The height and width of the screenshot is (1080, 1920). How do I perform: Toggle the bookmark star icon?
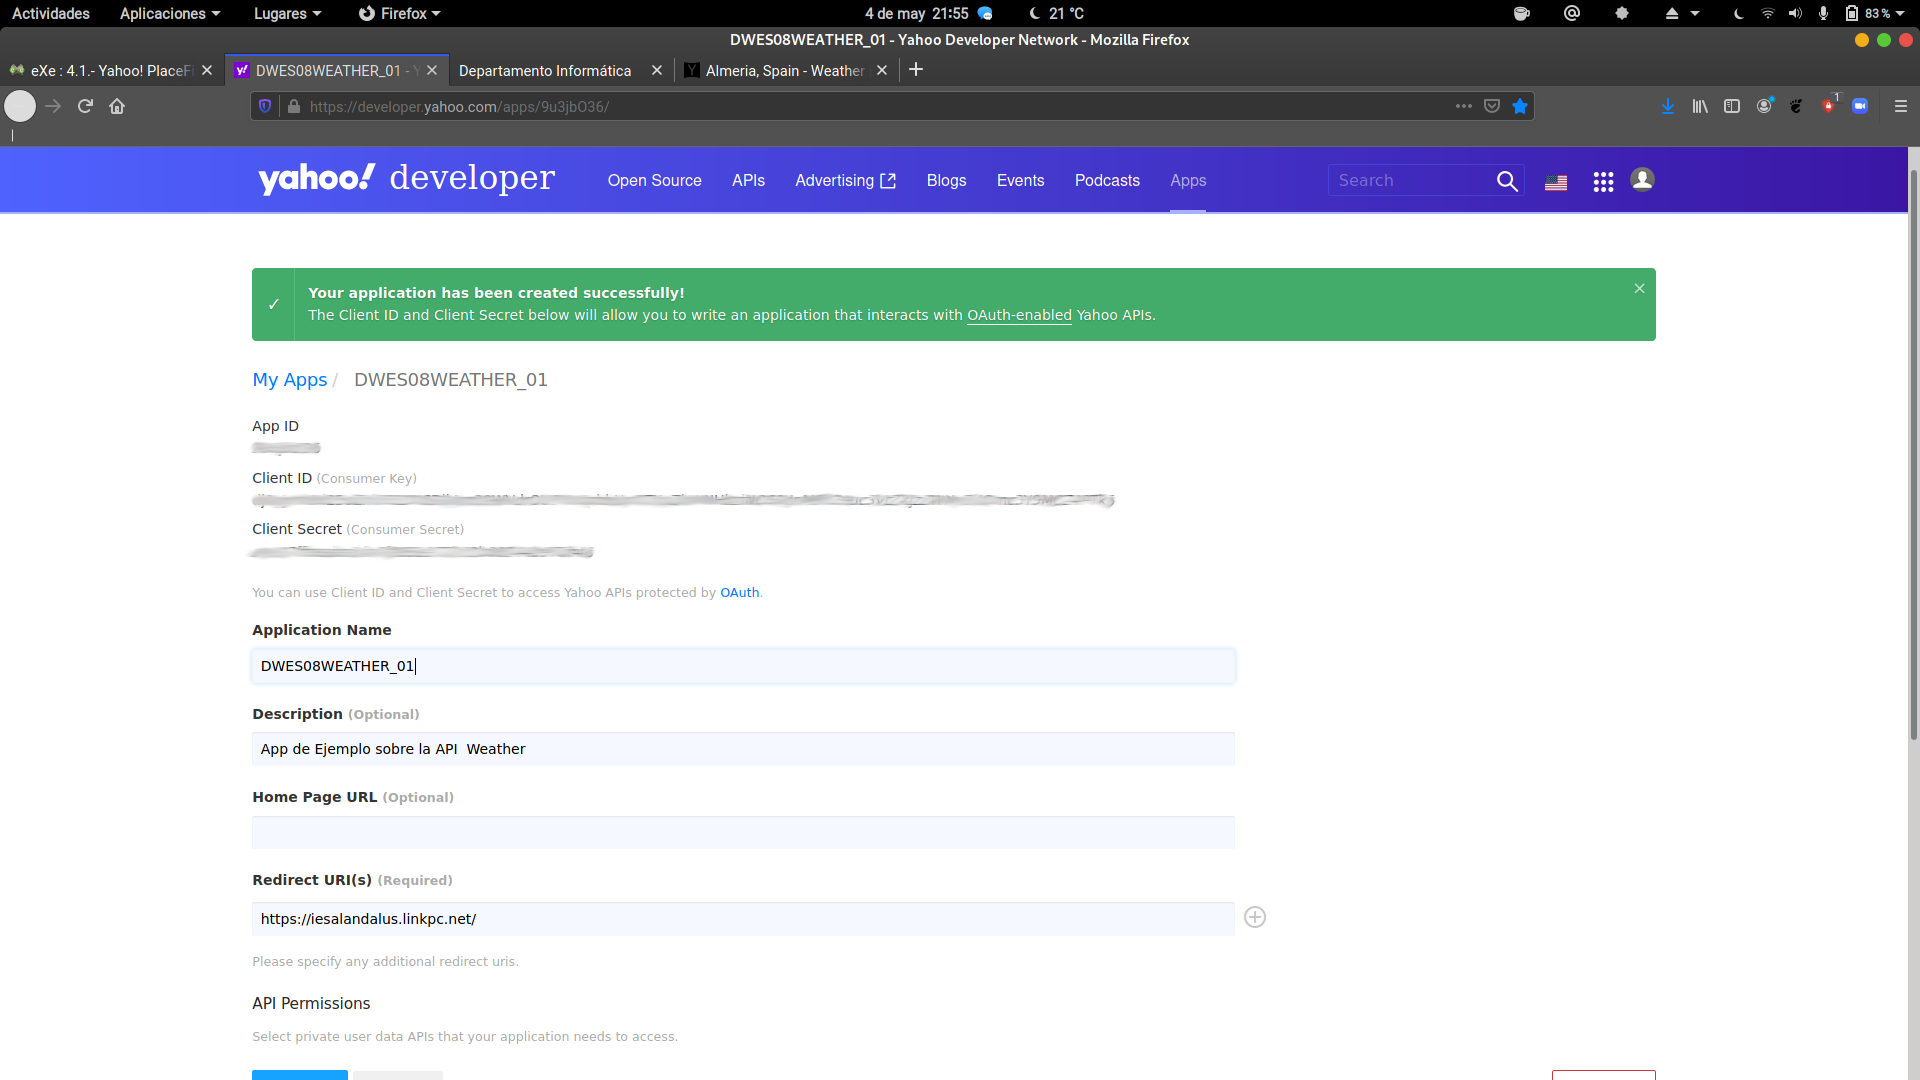pos(1520,106)
